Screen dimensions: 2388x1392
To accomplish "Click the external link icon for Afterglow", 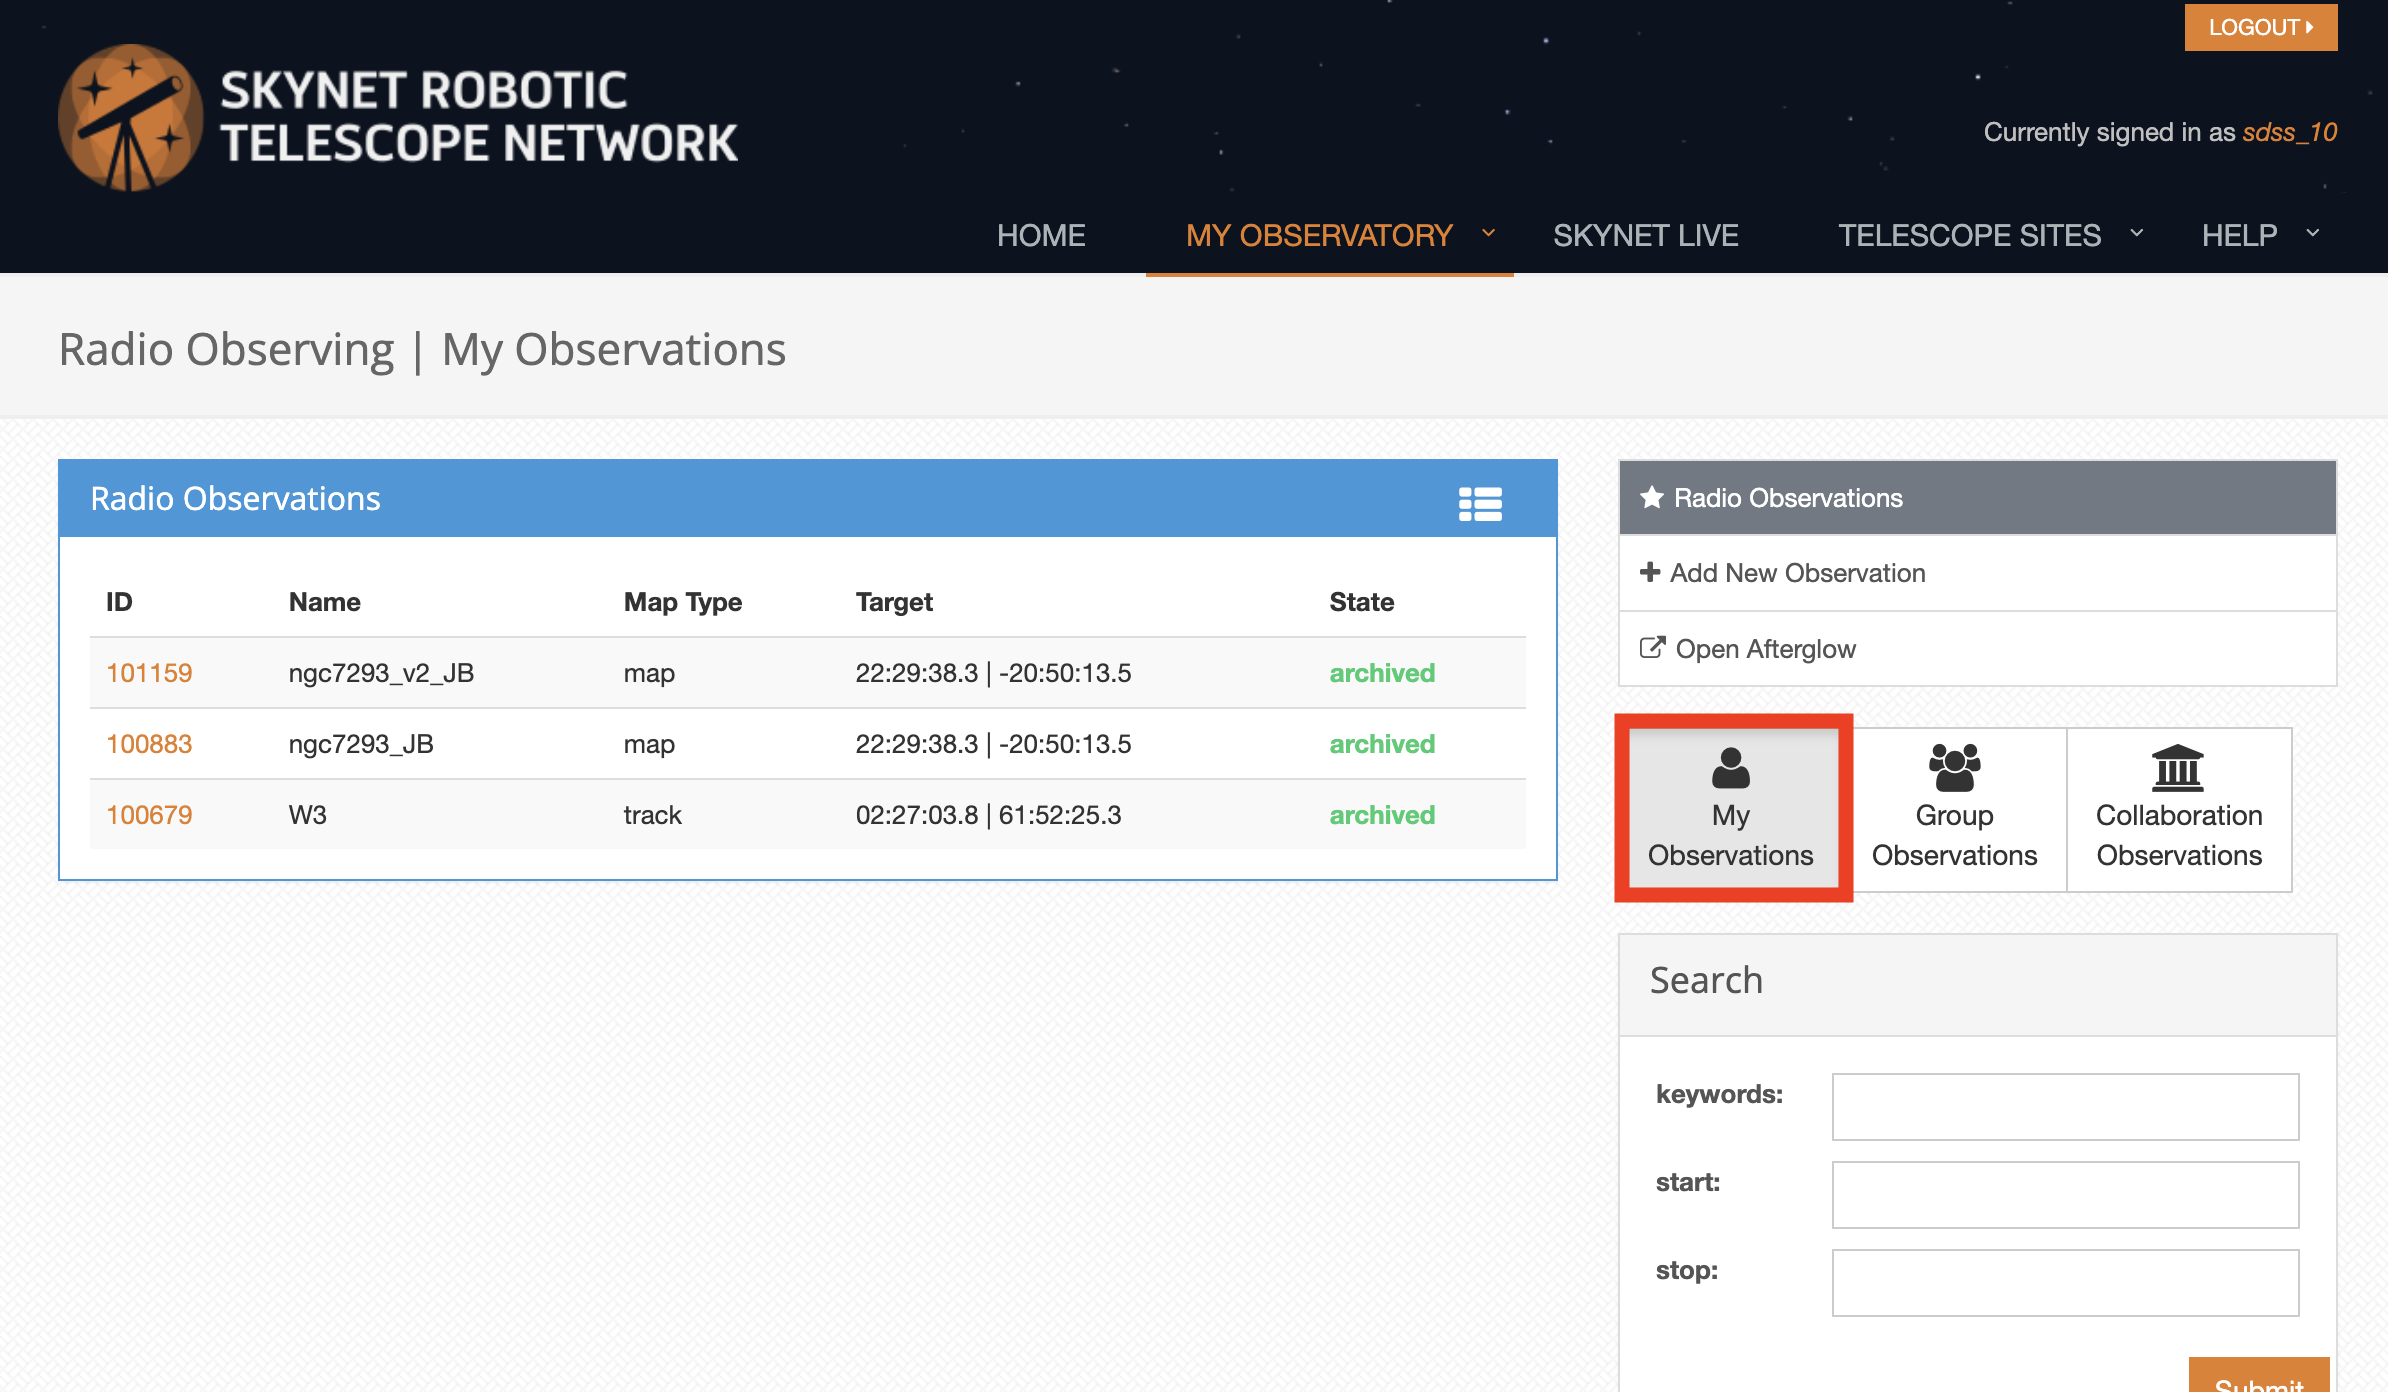I will pyautogui.click(x=1653, y=648).
